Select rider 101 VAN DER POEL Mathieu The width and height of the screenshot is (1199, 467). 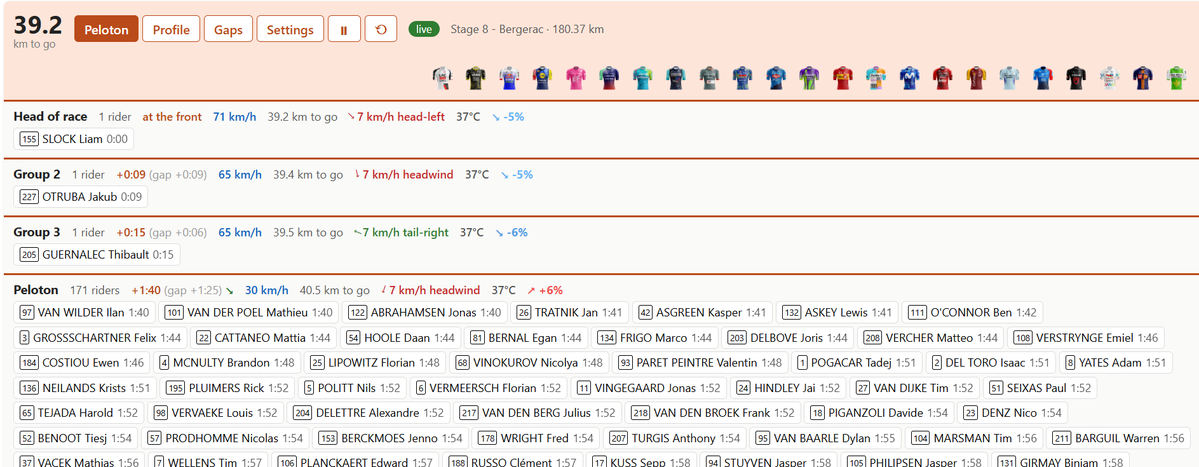pyautogui.click(x=249, y=313)
